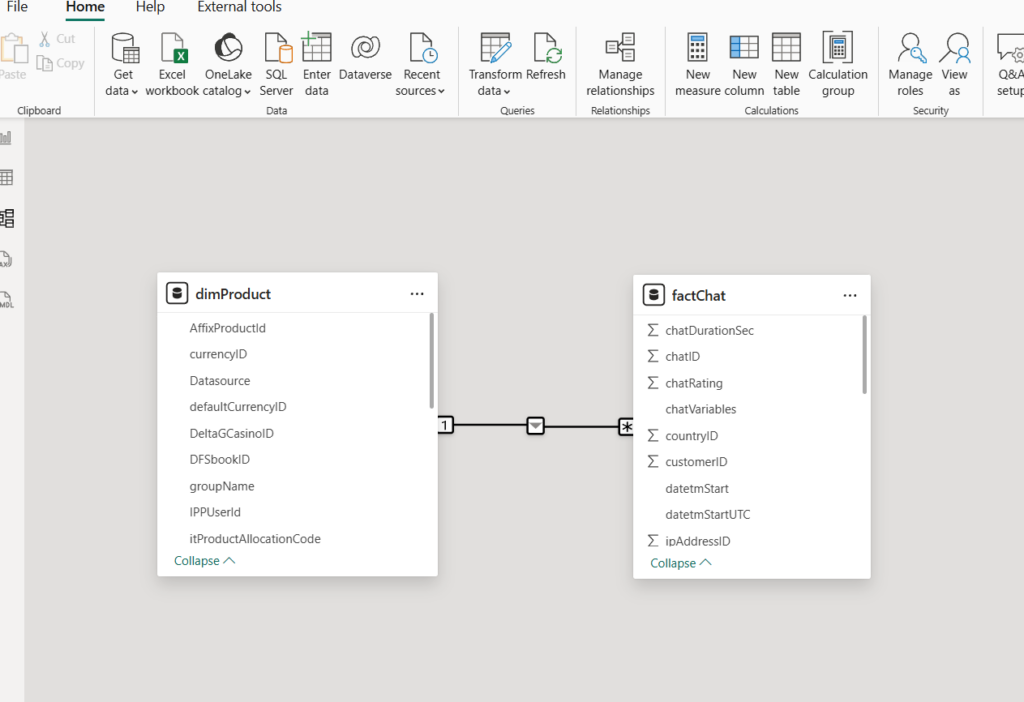Open dimProduct table more options menu
1024x702 pixels.
click(417, 294)
